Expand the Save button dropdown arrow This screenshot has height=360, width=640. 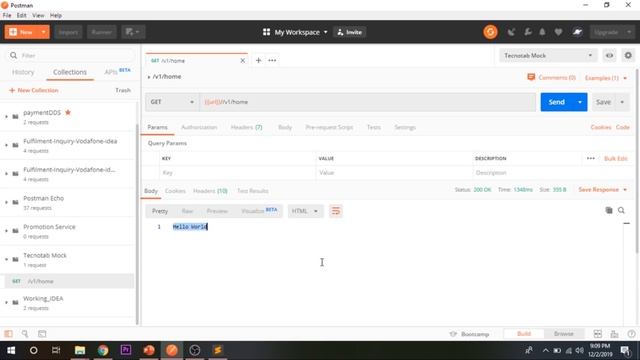tap(622, 102)
